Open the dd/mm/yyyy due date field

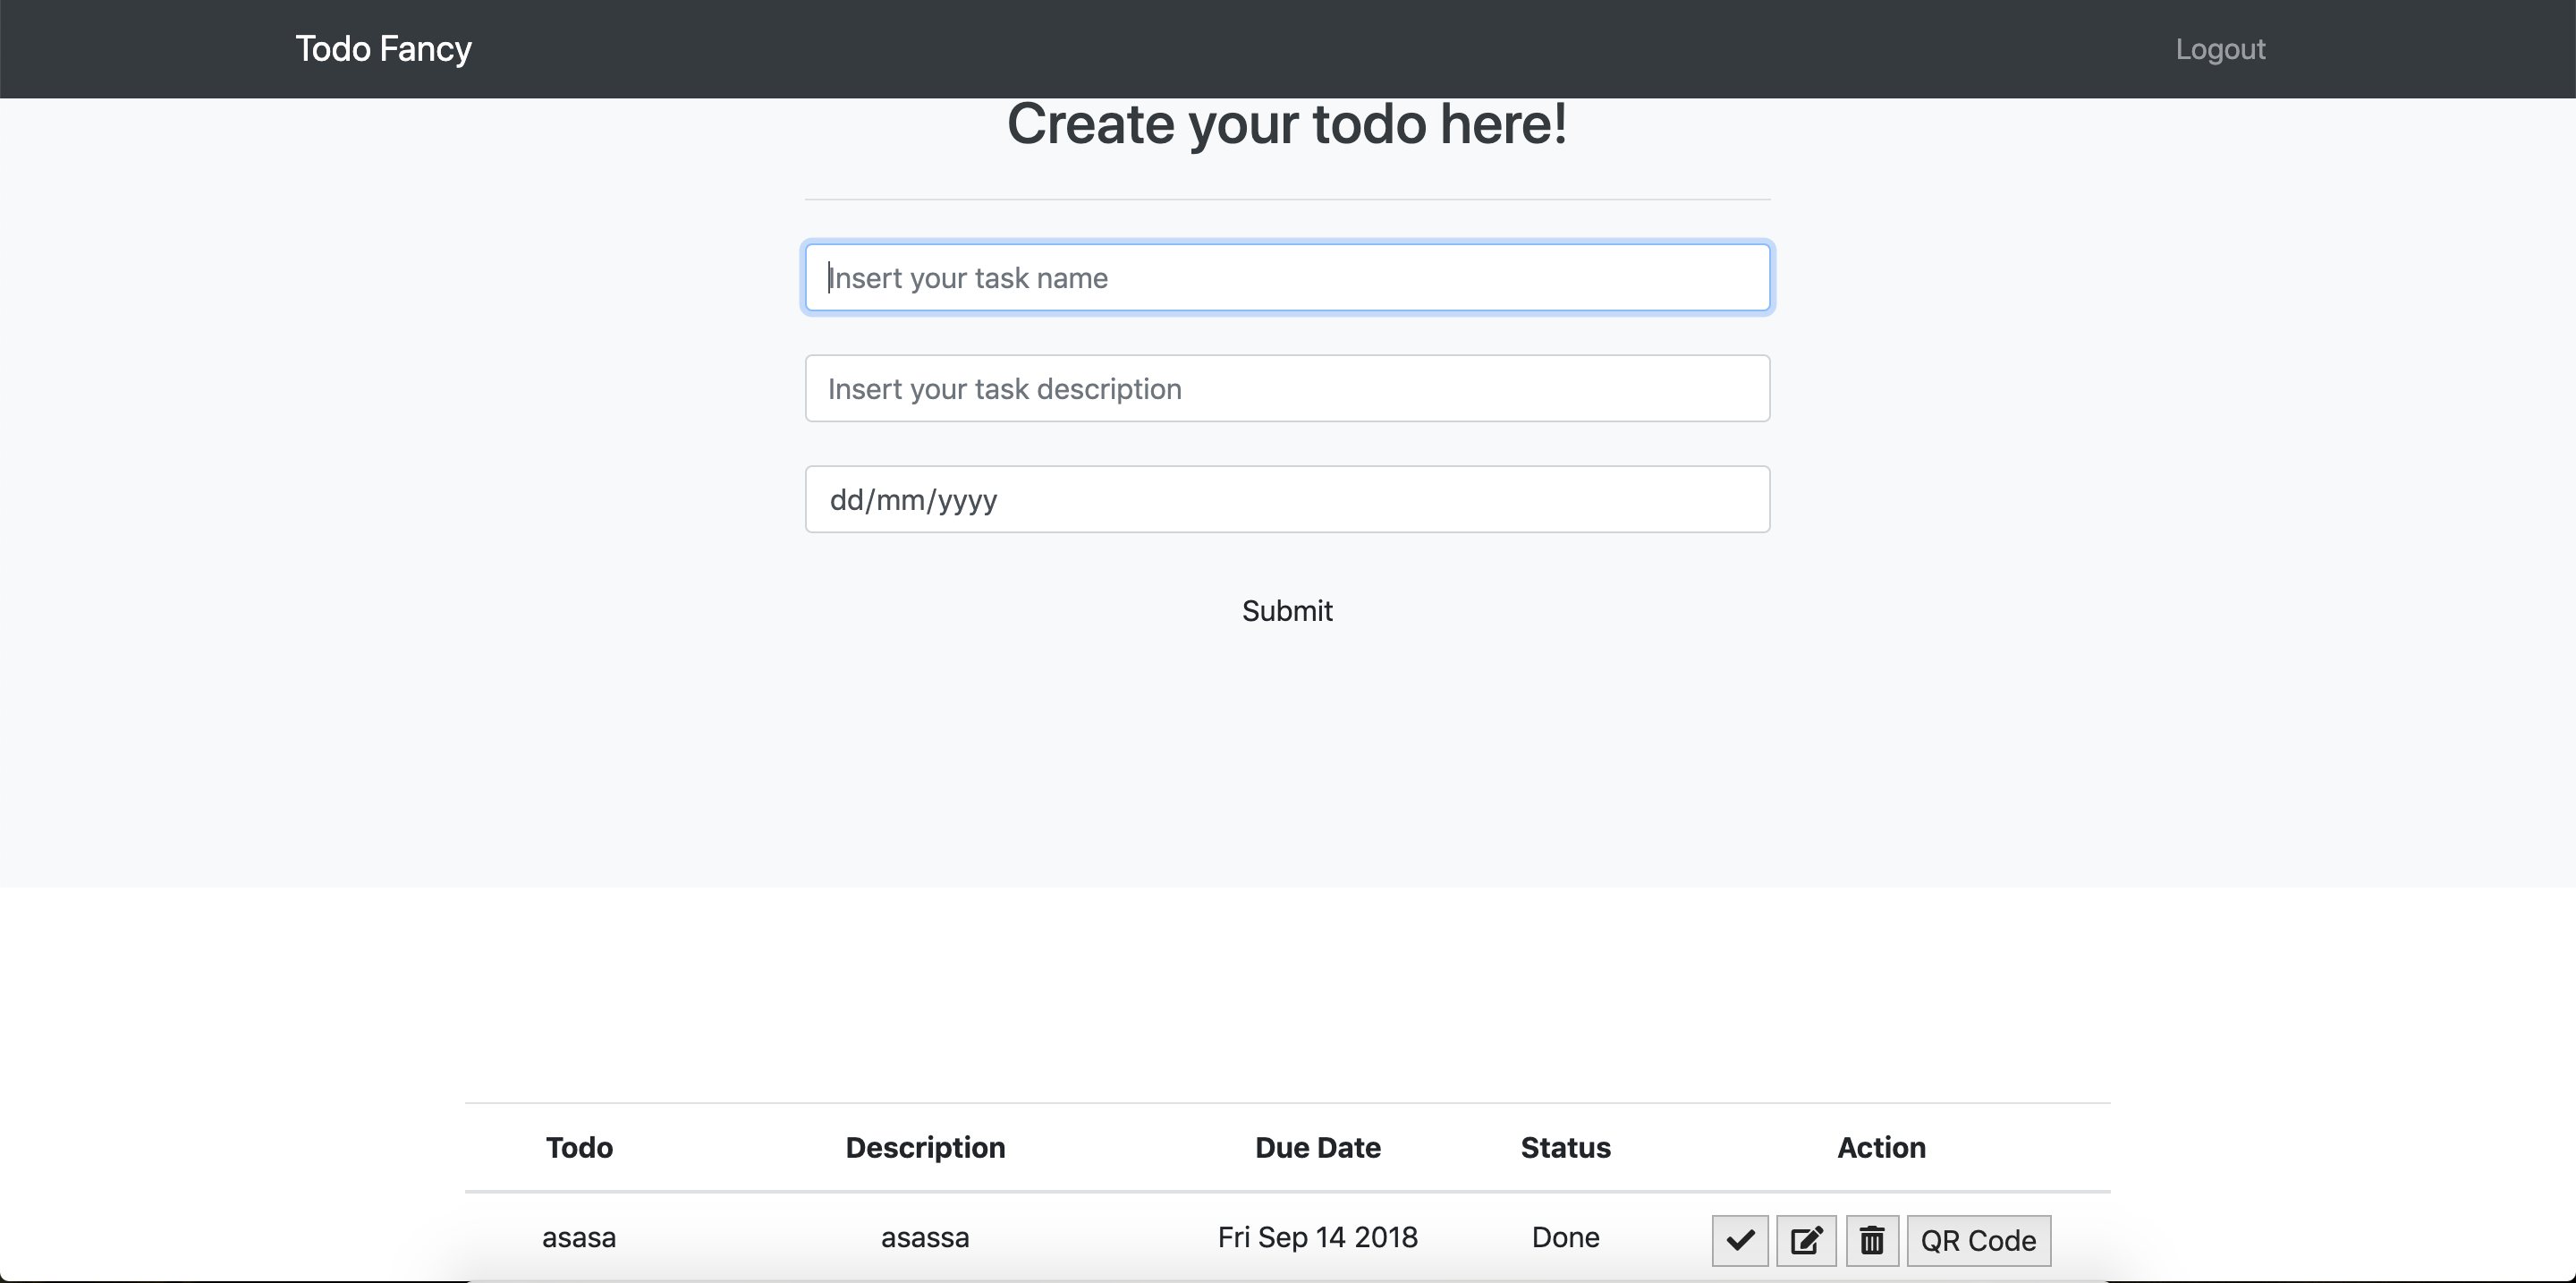[1287, 499]
